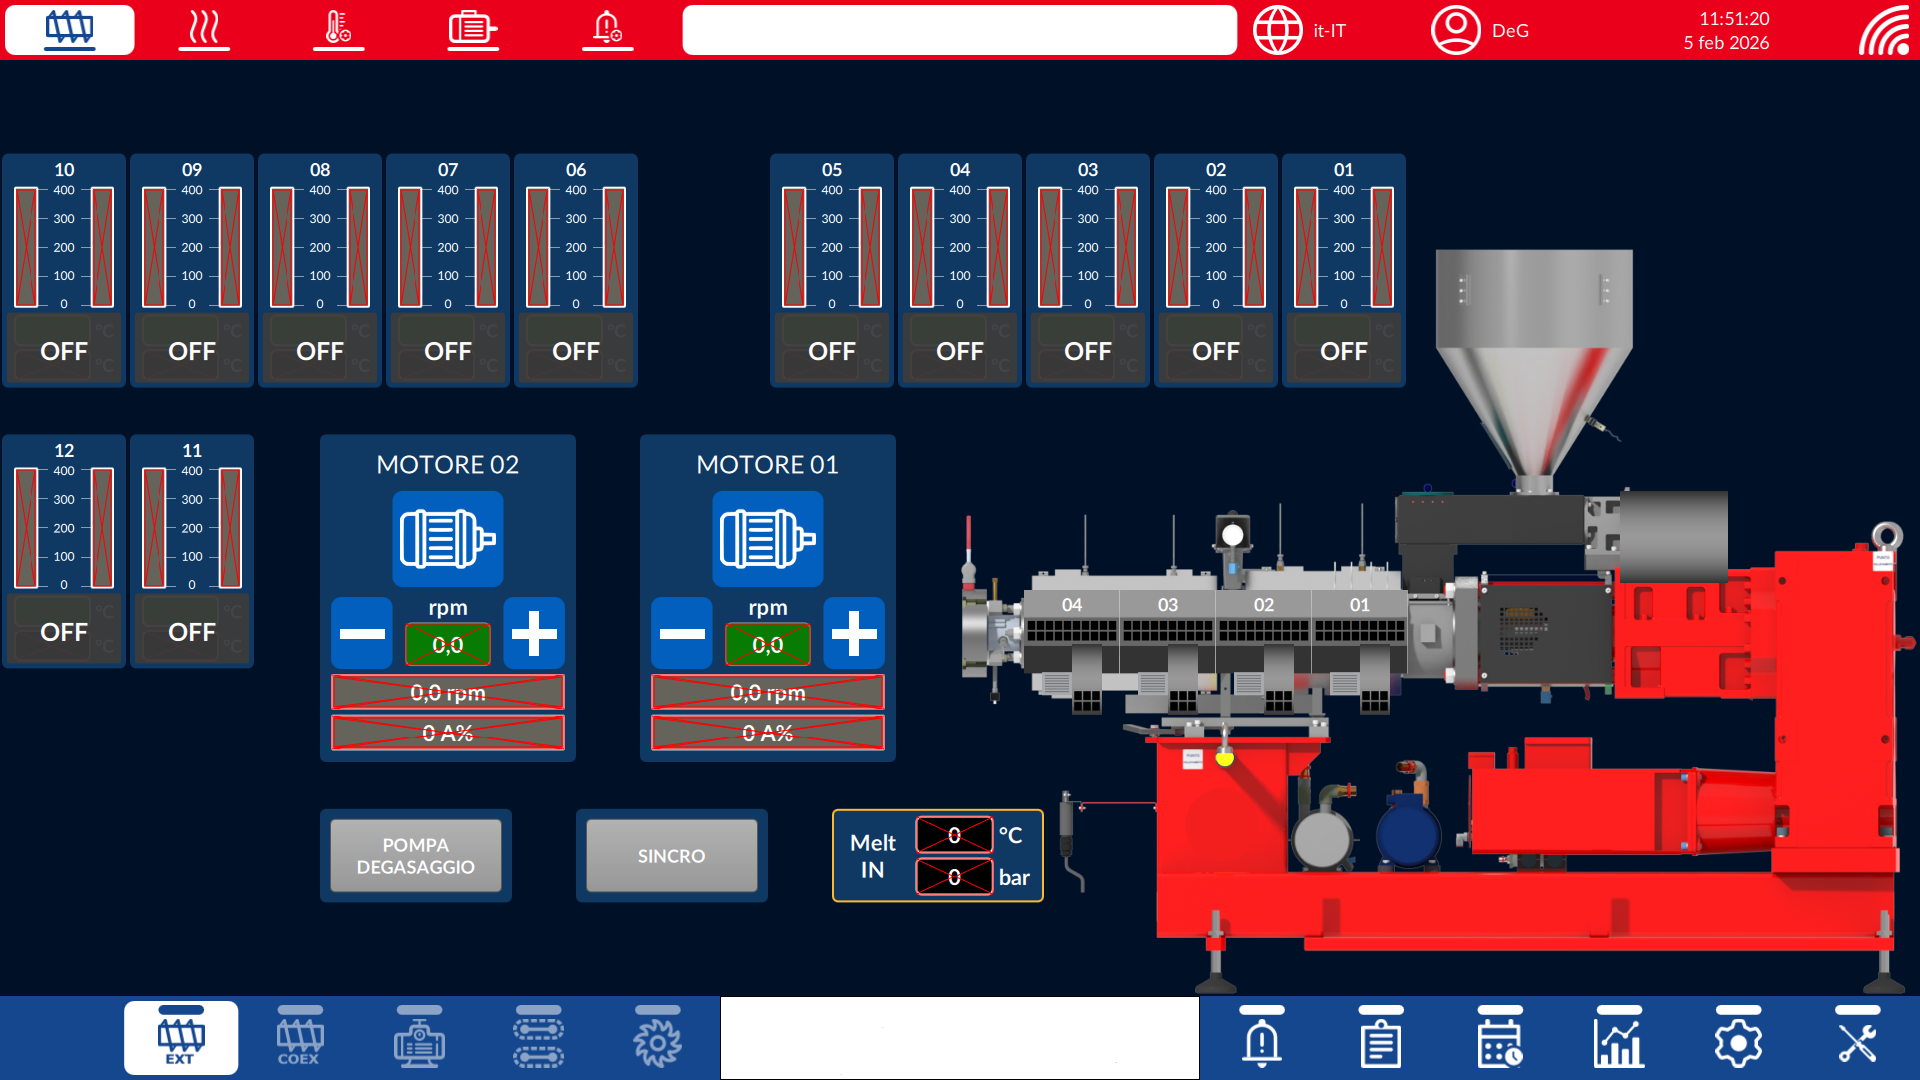Toggle the MOTORE 02 motor on/off button
This screenshot has width=1920, height=1080.
pos(447,539)
